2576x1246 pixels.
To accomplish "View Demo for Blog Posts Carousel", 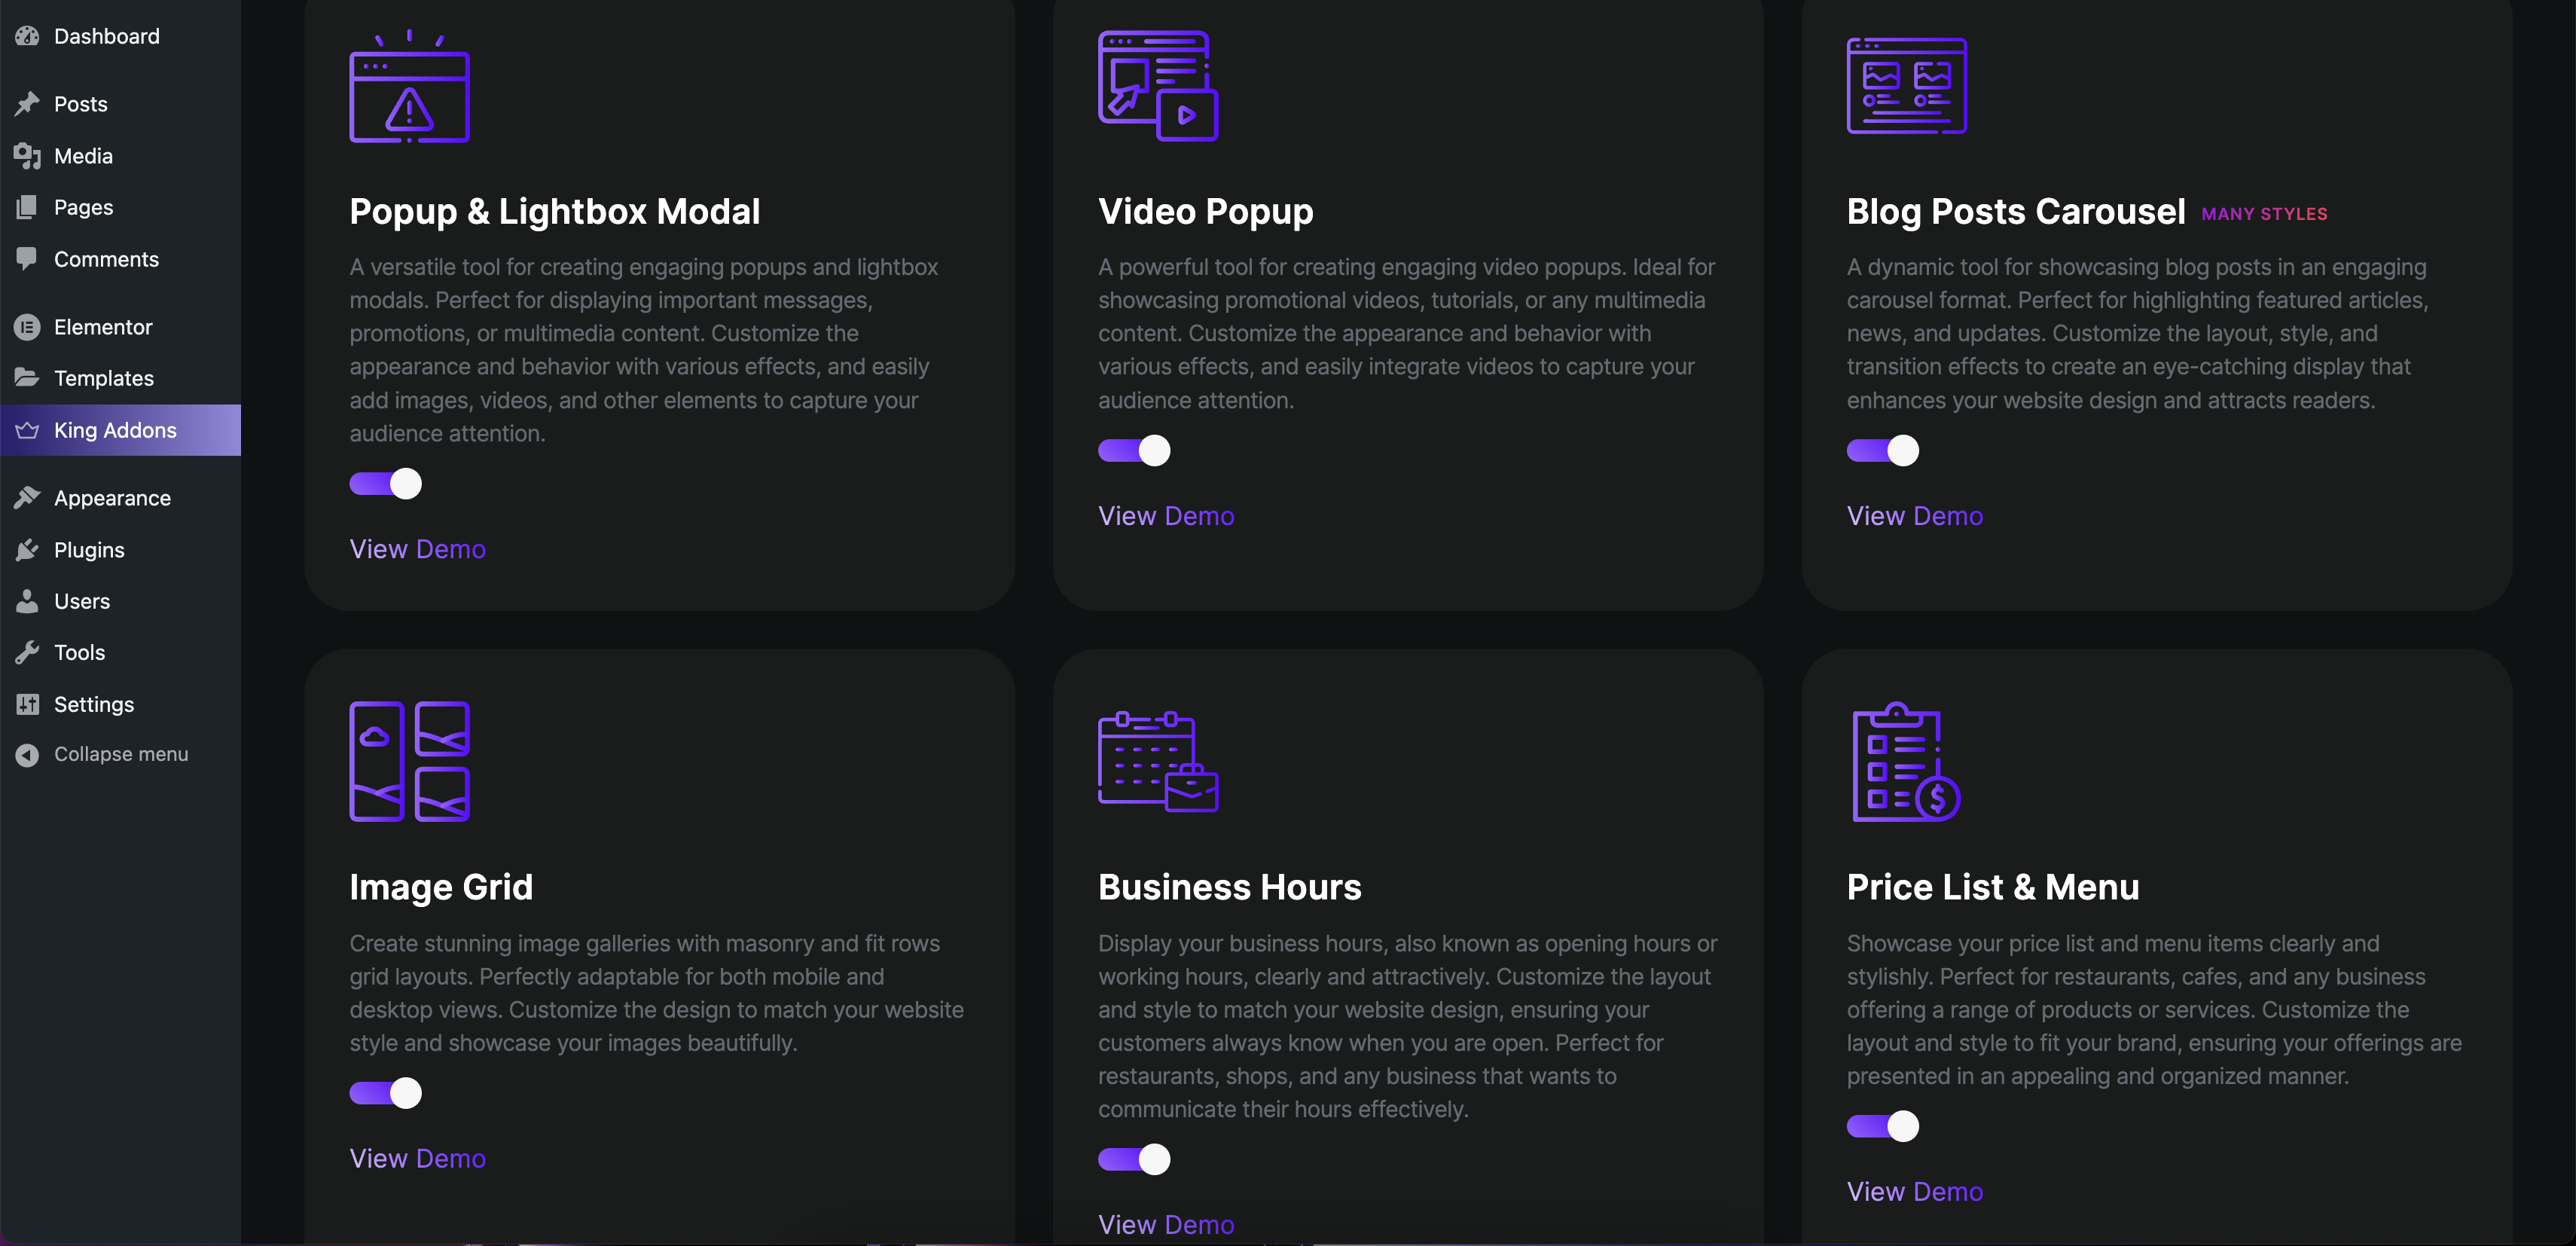I will [x=1914, y=516].
